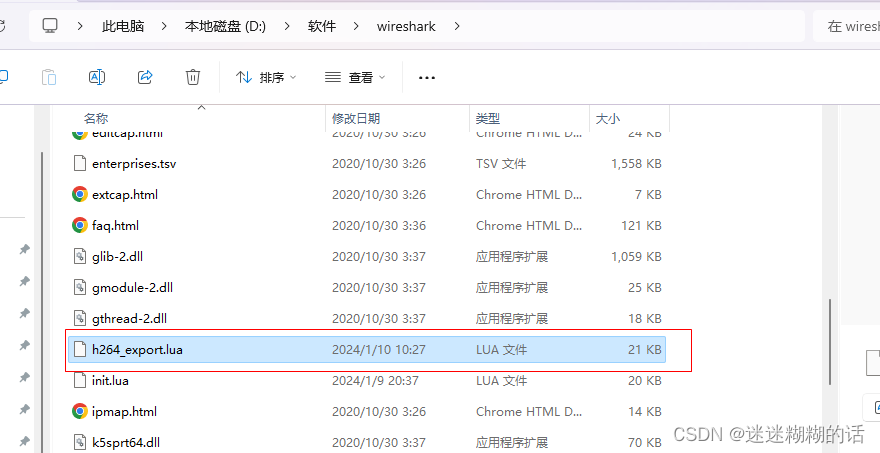Select the k5sprt64.dll file
The height and width of the screenshot is (453, 880).
[366, 442]
